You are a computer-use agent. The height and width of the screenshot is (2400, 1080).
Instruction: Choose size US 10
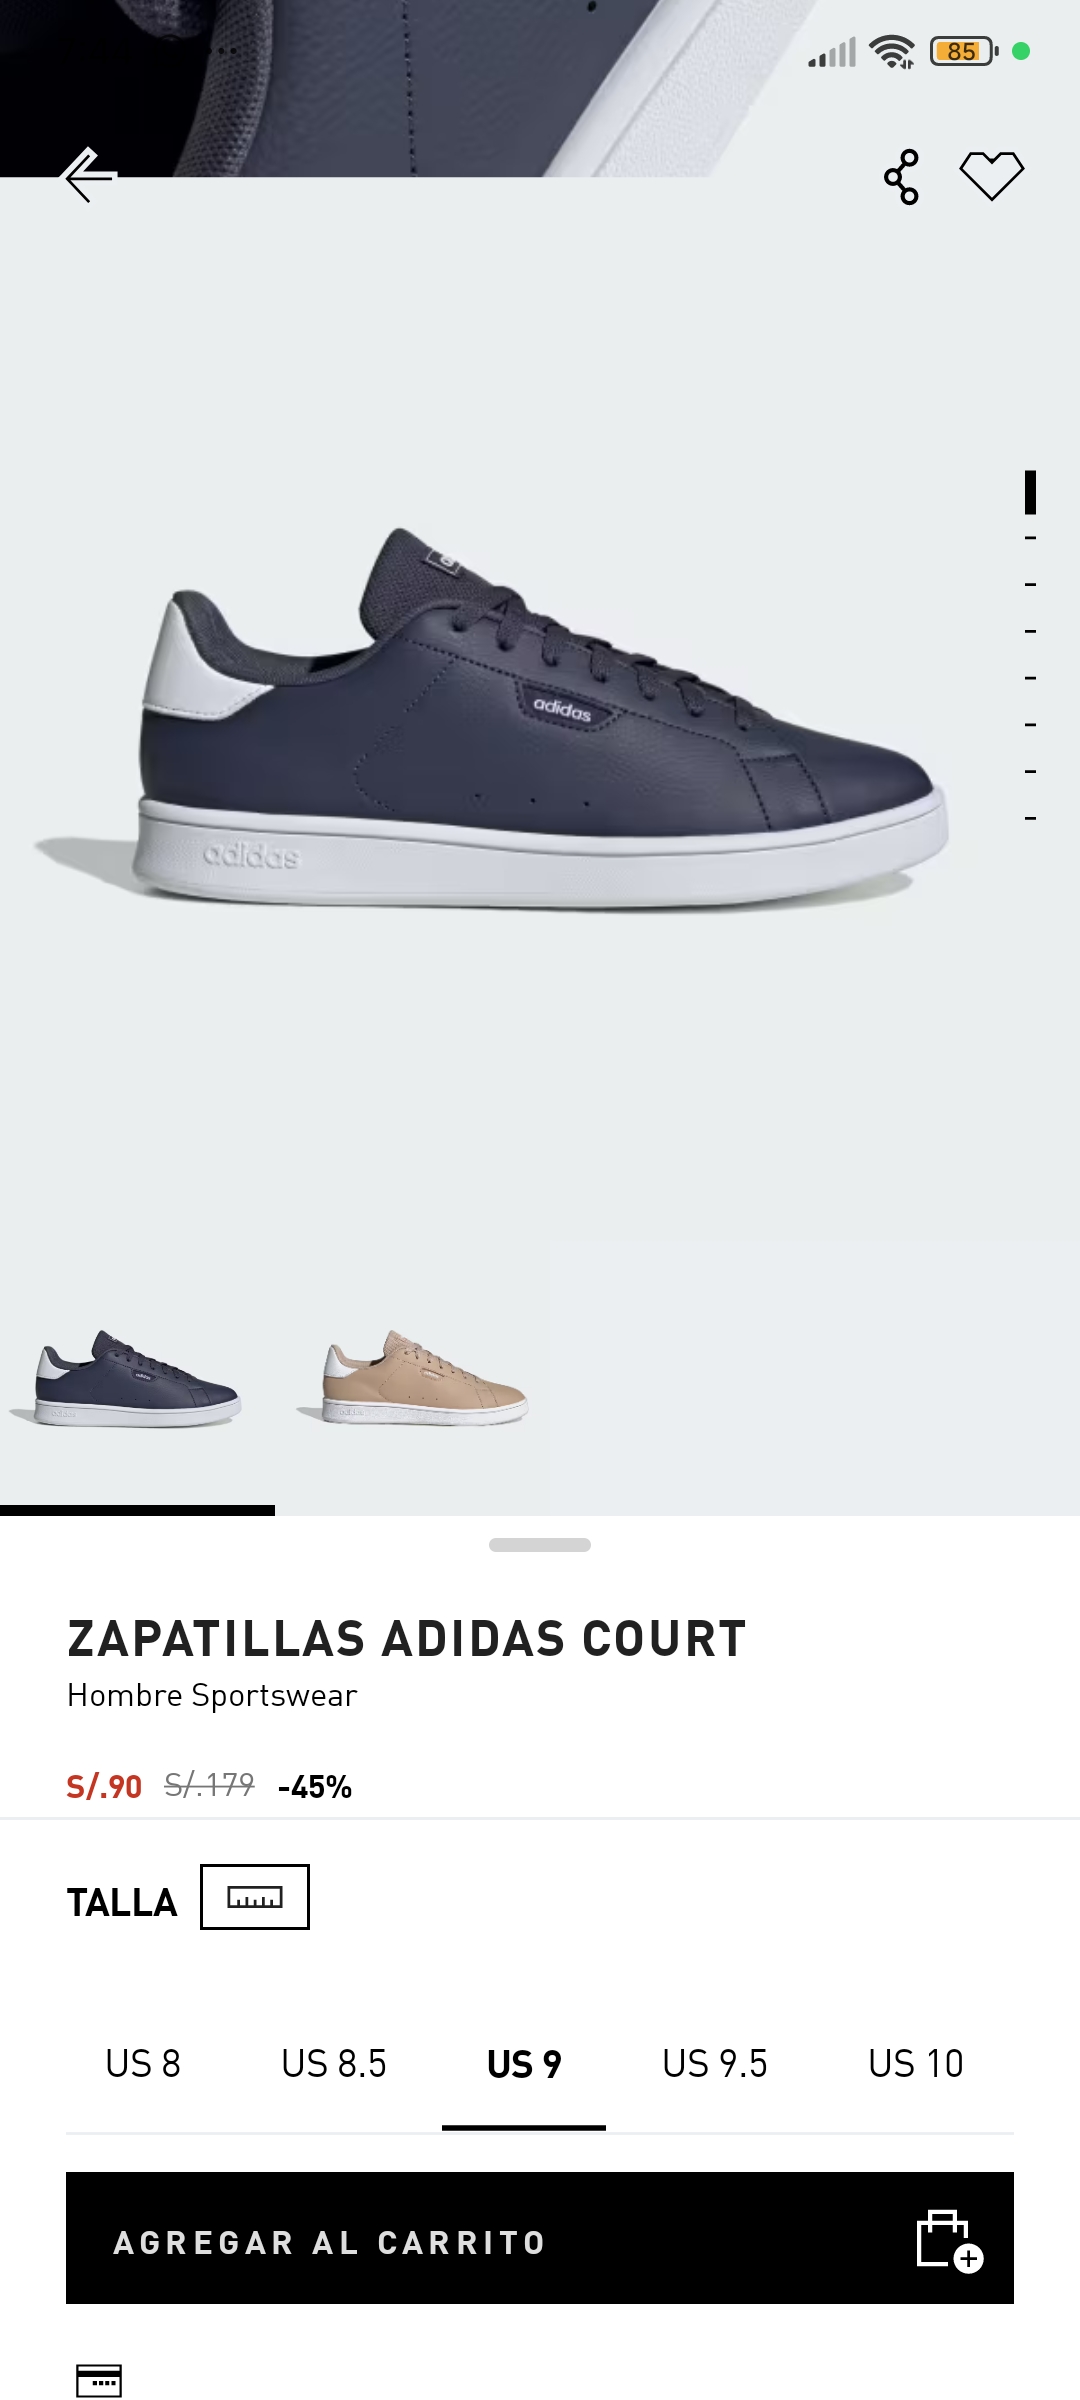coord(916,2064)
